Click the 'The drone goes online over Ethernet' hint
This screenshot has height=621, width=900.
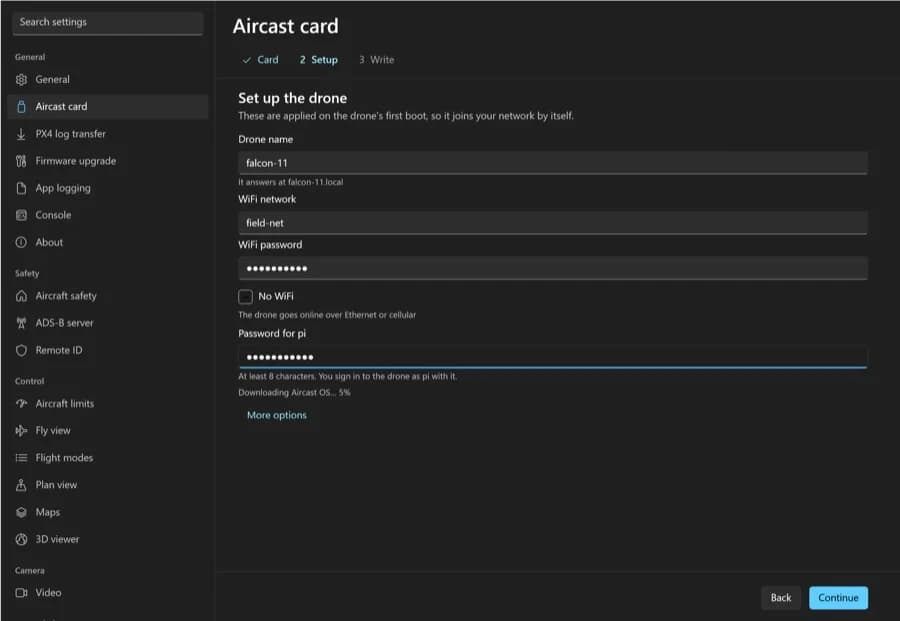(x=327, y=315)
